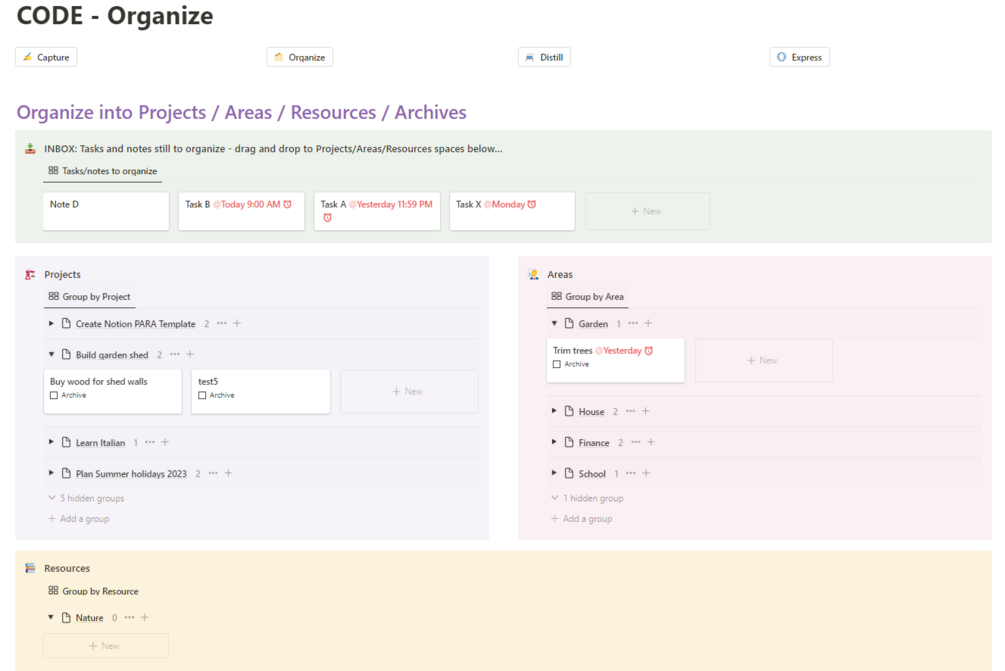
Task: Enable Archive checkbox on Trim trees card
Action: tap(557, 364)
